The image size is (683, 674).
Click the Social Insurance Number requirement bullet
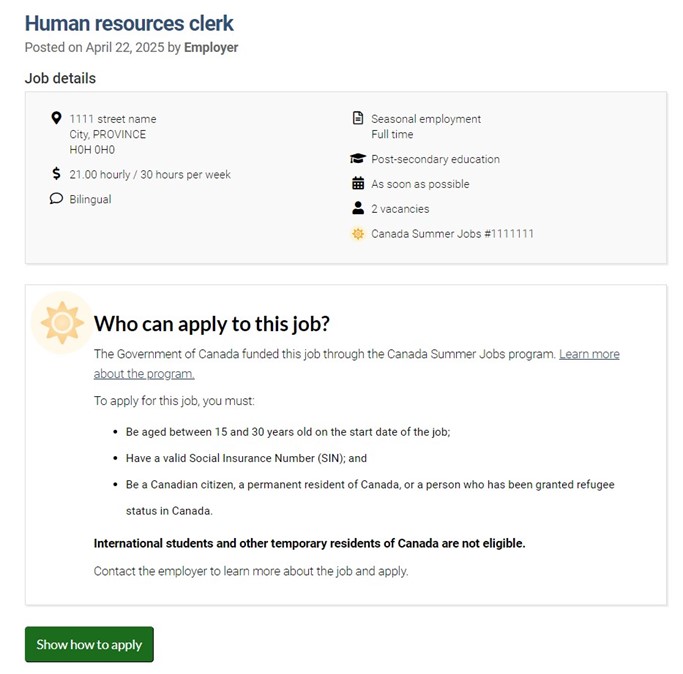pyautogui.click(x=246, y=458)
